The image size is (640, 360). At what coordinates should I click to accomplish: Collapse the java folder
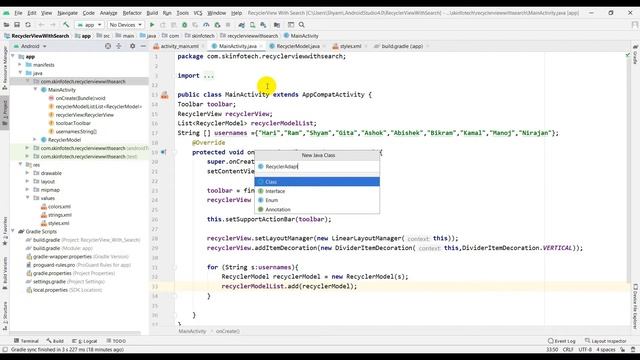pyautogui.click(x=20, y=73)
